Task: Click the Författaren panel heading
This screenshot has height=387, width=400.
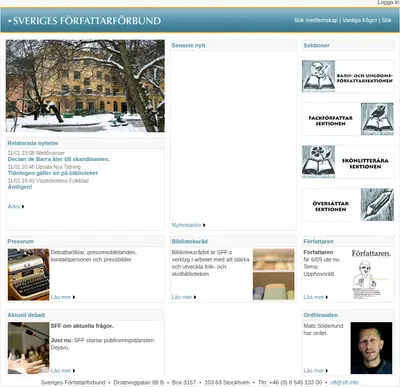Action: [x=318, y=241]
